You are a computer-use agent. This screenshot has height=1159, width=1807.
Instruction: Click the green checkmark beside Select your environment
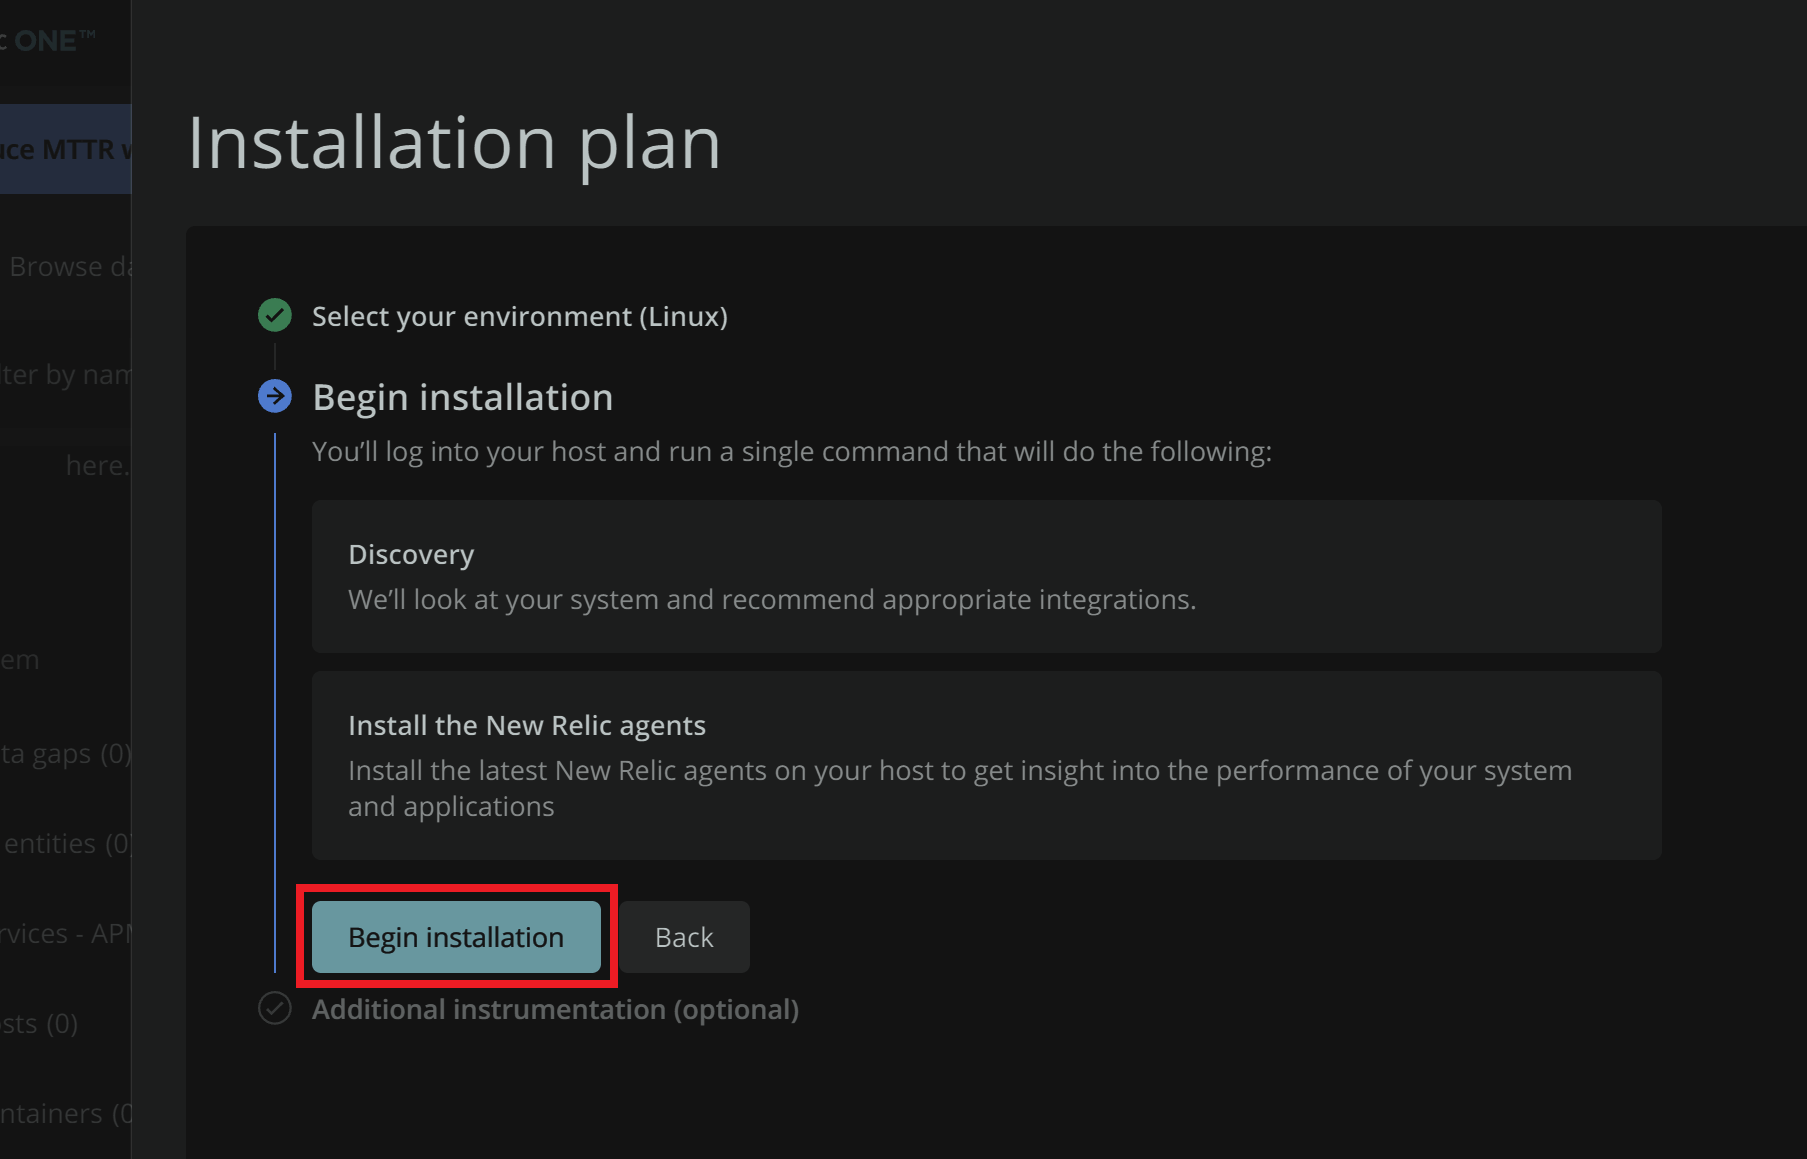click(275, 315)
